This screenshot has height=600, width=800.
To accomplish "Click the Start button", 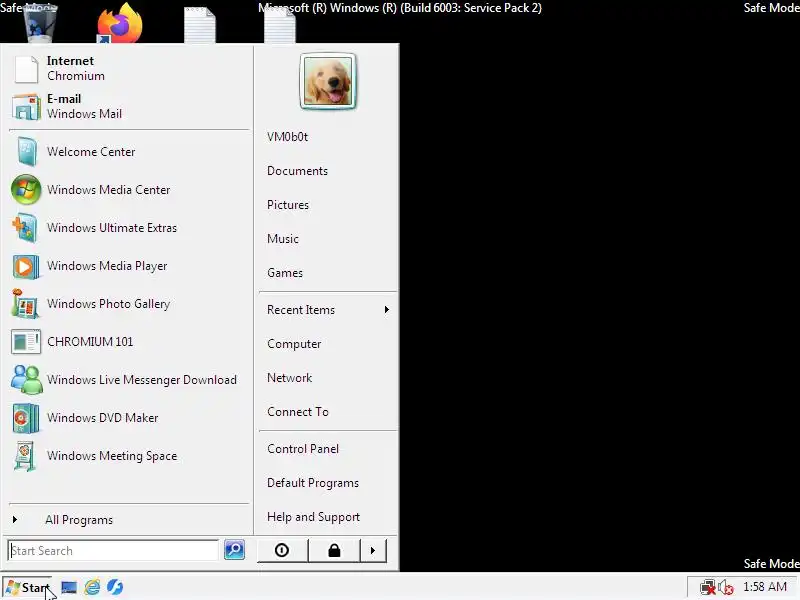I will pyautogui.click(x=28, y=588).
